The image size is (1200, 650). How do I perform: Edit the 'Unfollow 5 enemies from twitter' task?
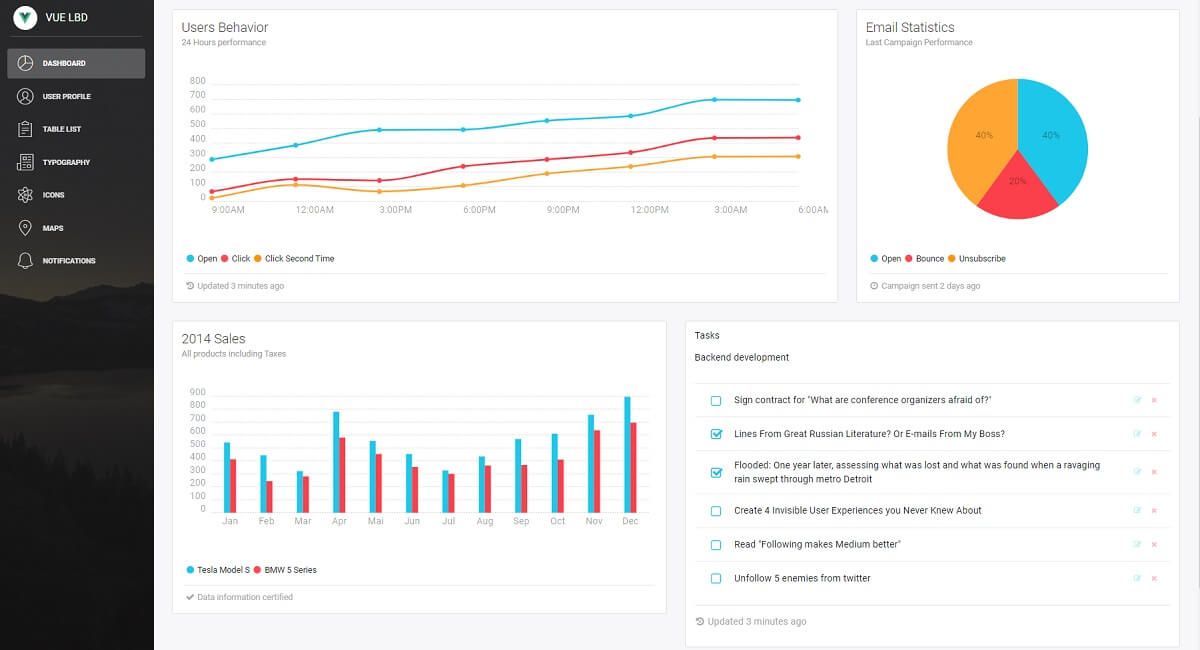(x=1137, y=578)
